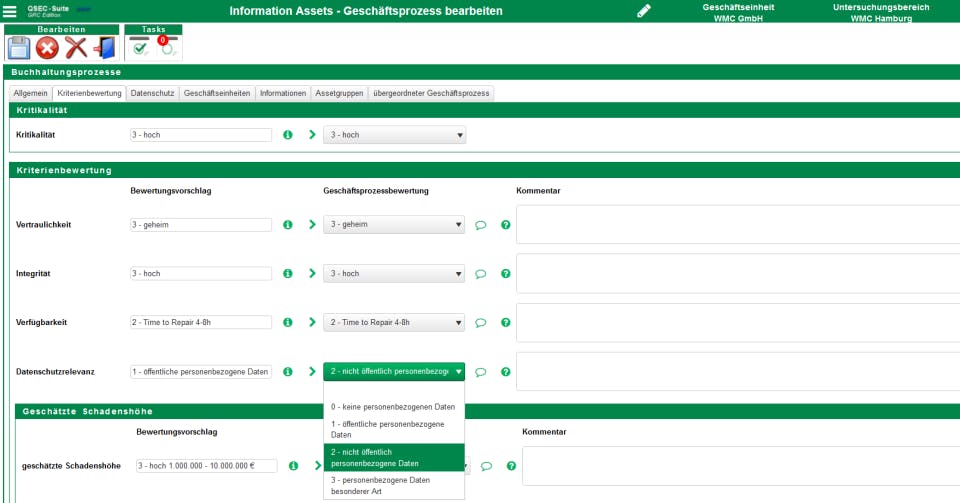Switch to the Informationen tab
Screen dimensions: 960x503
click(283, 93)
